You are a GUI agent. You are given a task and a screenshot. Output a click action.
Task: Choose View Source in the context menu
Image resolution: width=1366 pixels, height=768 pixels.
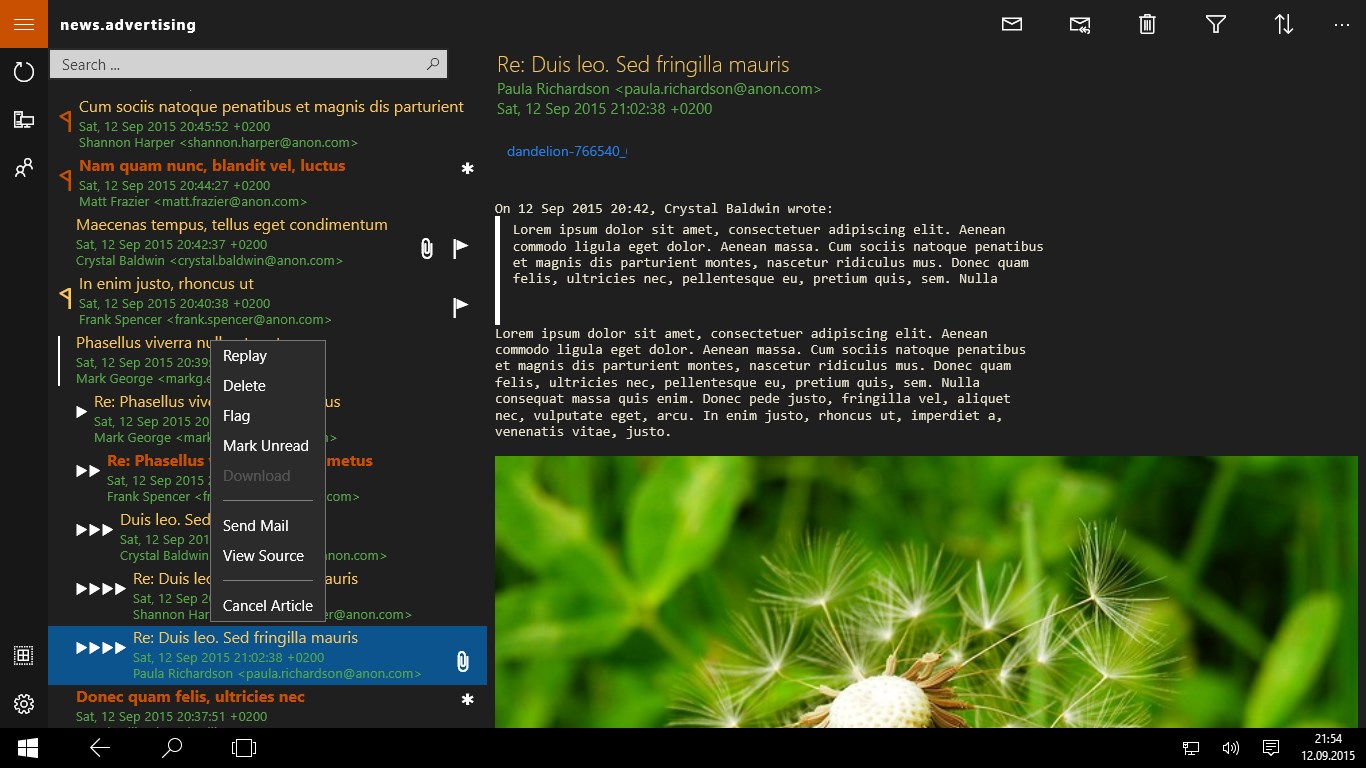(264, 556)
